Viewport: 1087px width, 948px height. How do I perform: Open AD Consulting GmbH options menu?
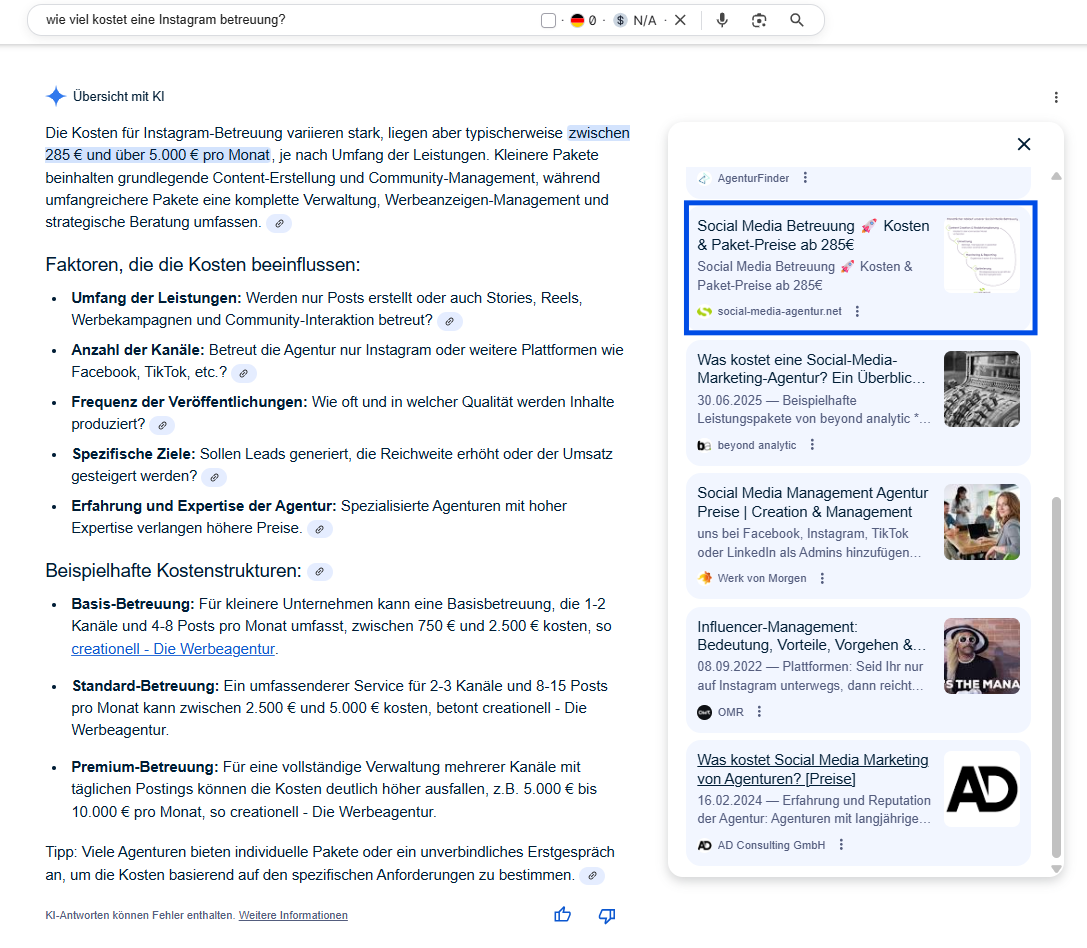pos(841,845)
